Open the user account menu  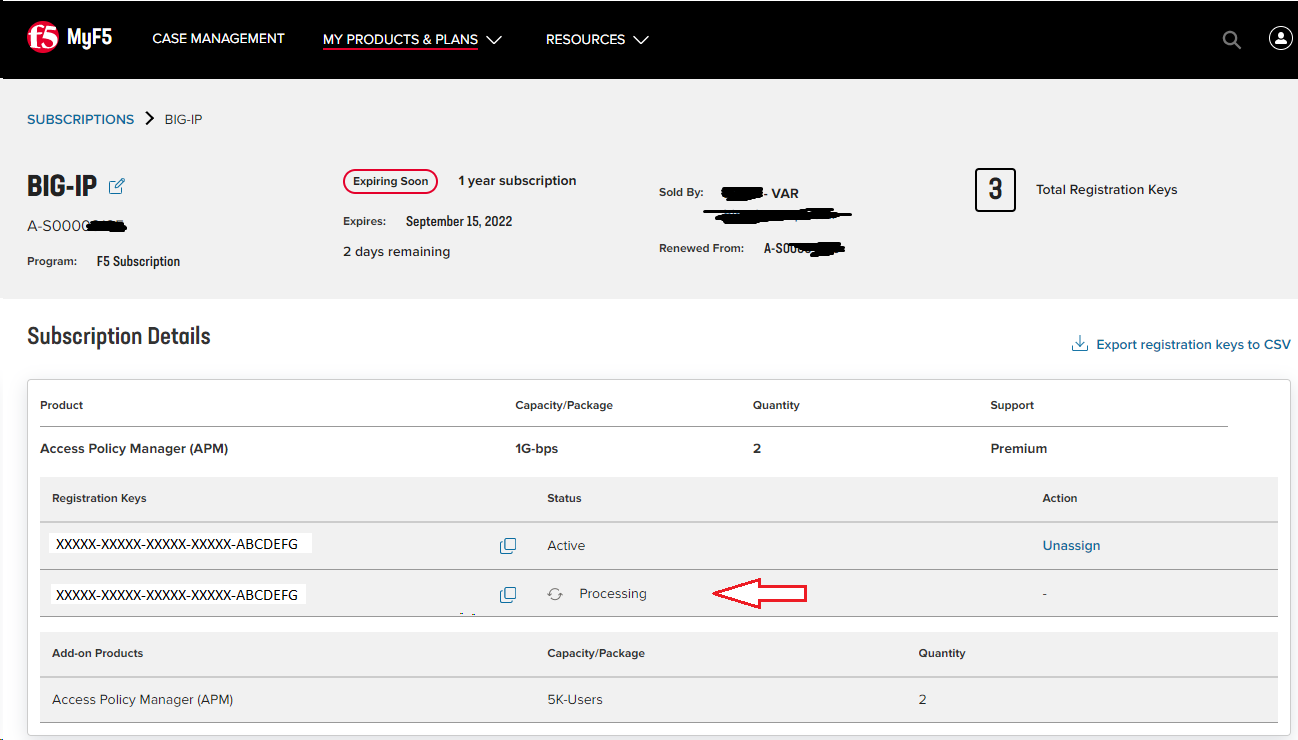pos(1280,38)
